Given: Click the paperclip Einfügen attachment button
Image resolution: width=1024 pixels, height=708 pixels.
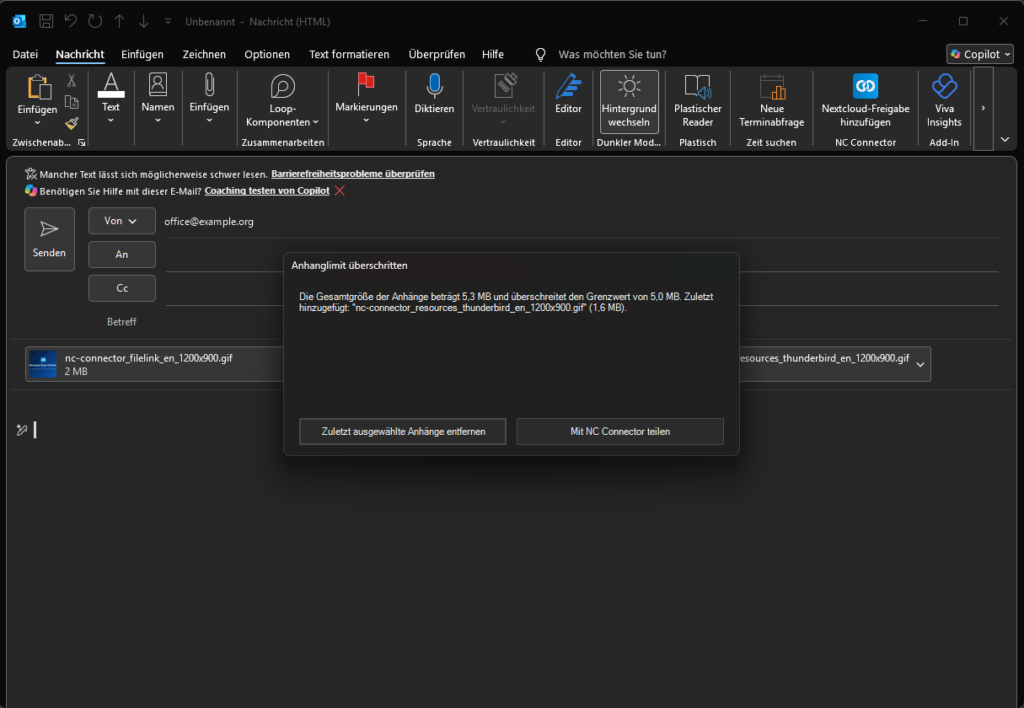Looking at the screenshot, I should pos(209,98).
